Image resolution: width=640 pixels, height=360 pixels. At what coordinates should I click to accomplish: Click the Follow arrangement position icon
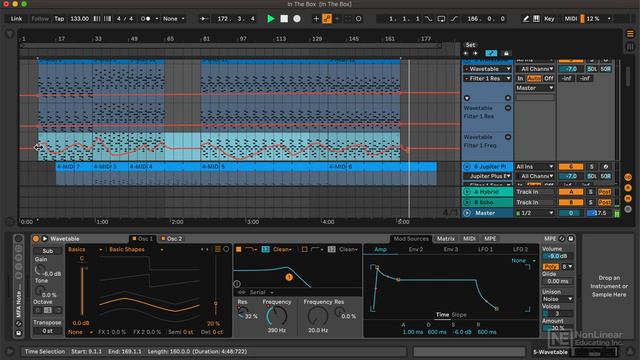click(x=204, y=19)
